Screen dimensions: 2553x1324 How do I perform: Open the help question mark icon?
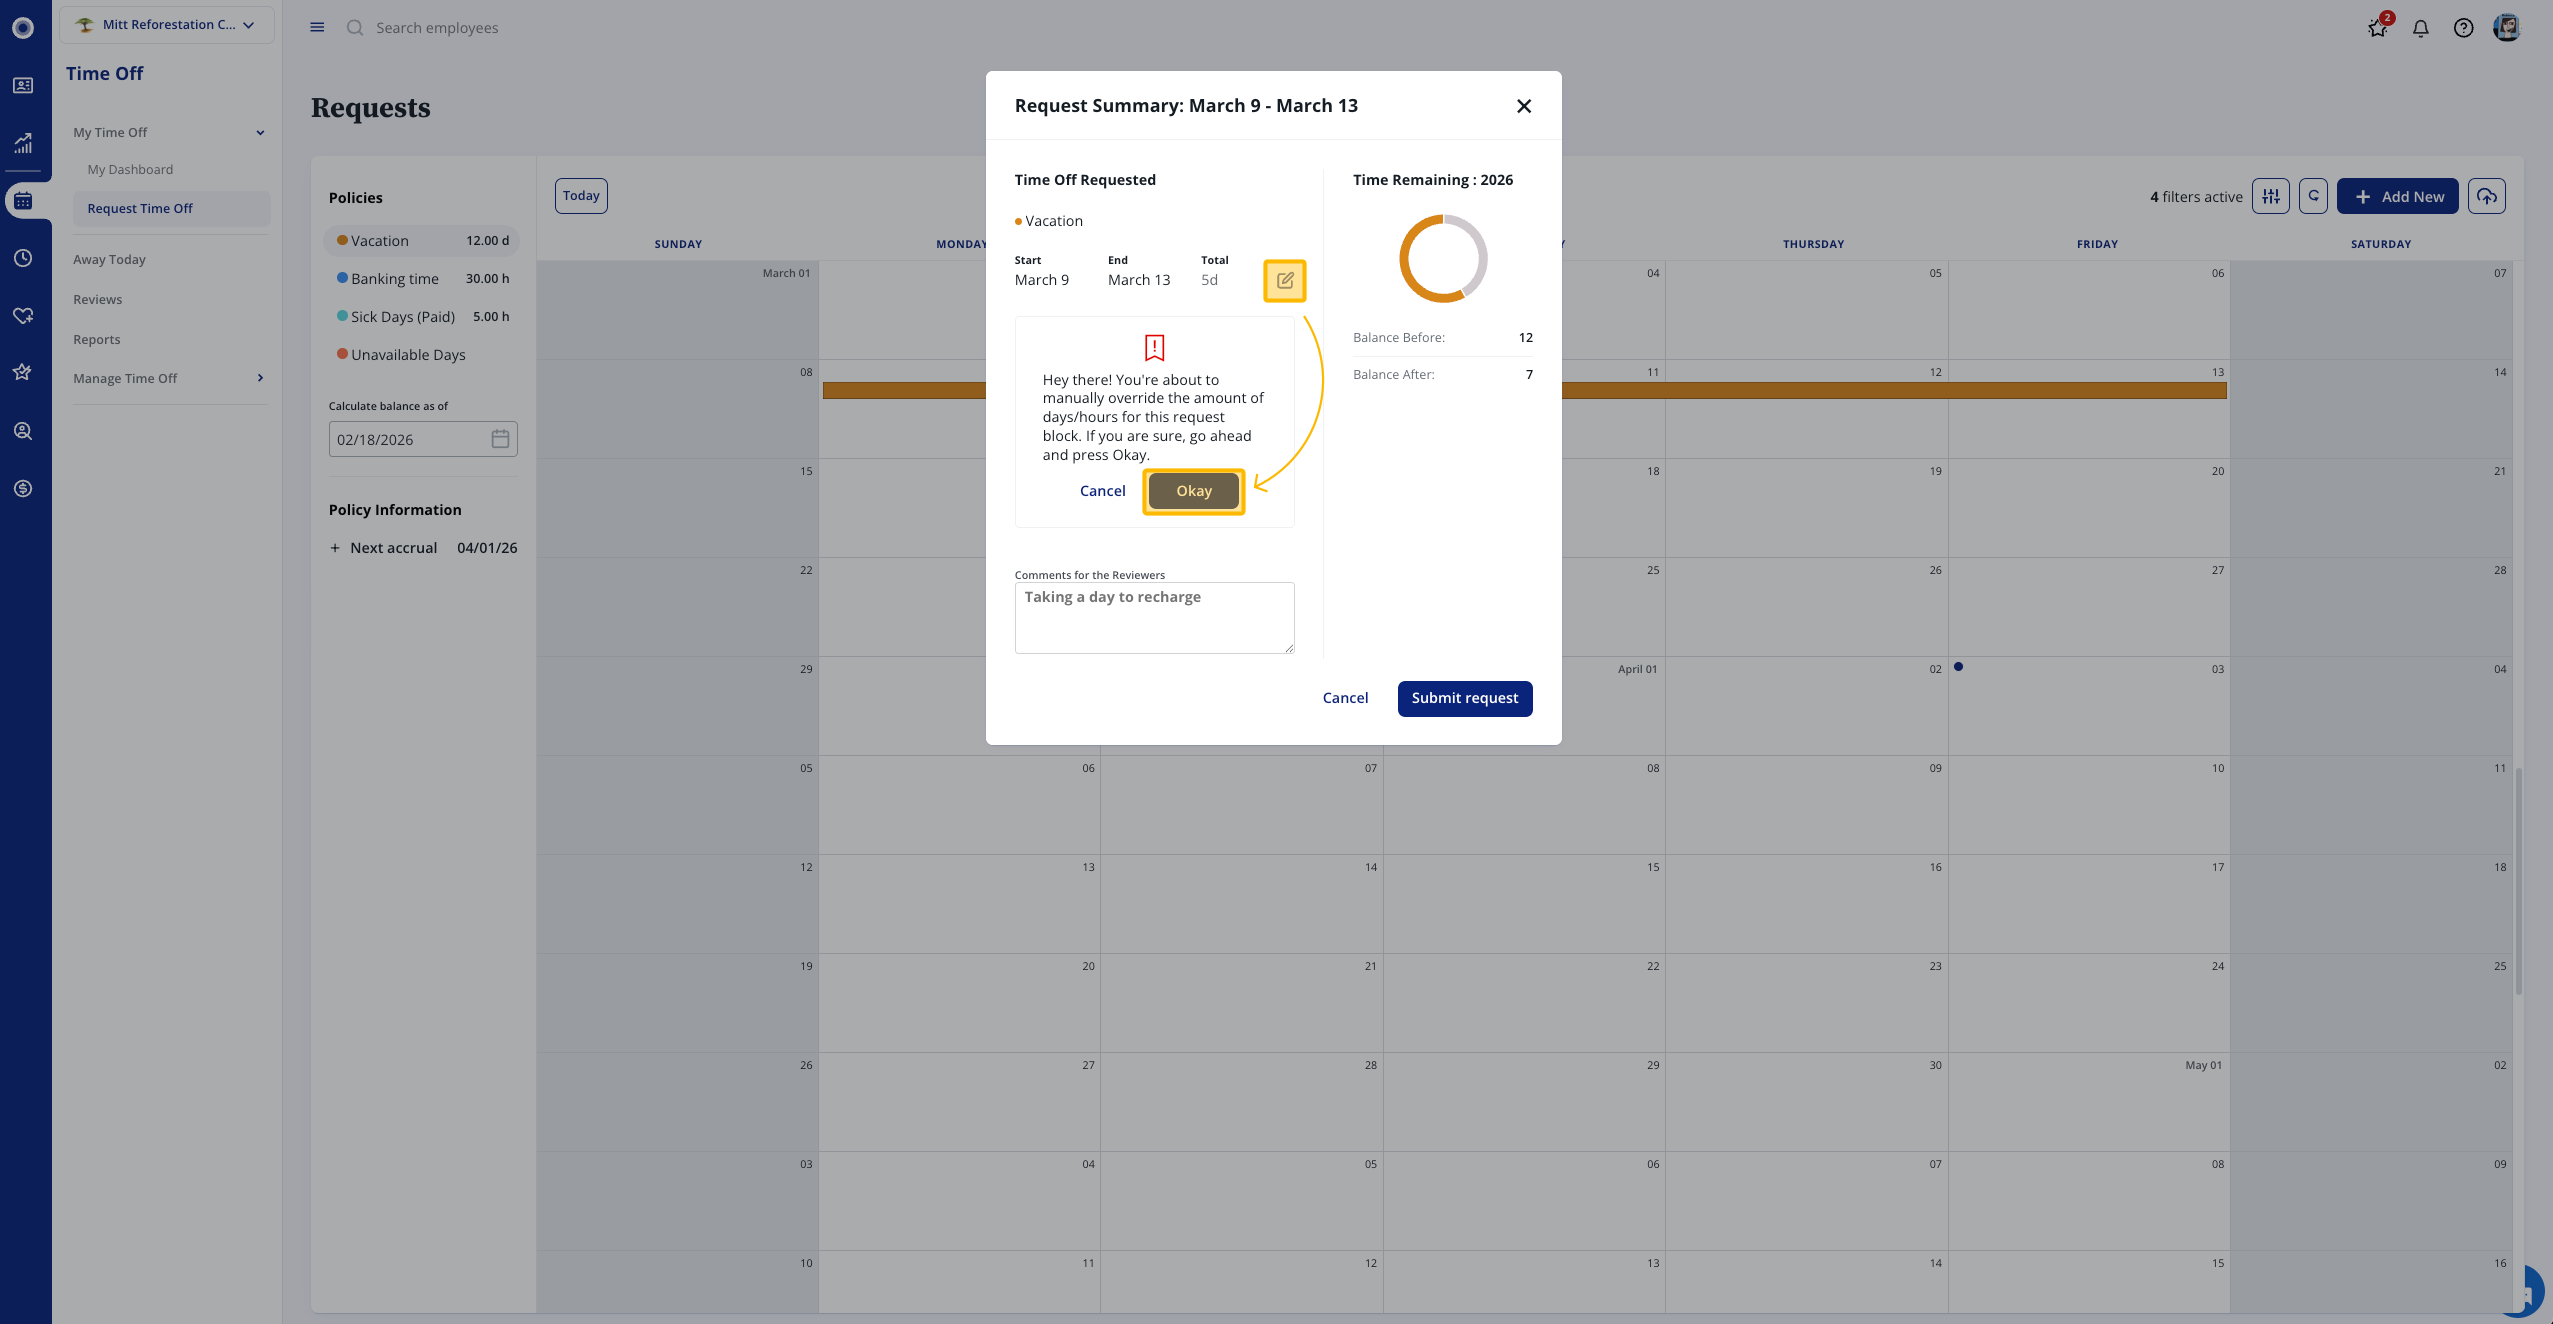[x=2463, y=28]
